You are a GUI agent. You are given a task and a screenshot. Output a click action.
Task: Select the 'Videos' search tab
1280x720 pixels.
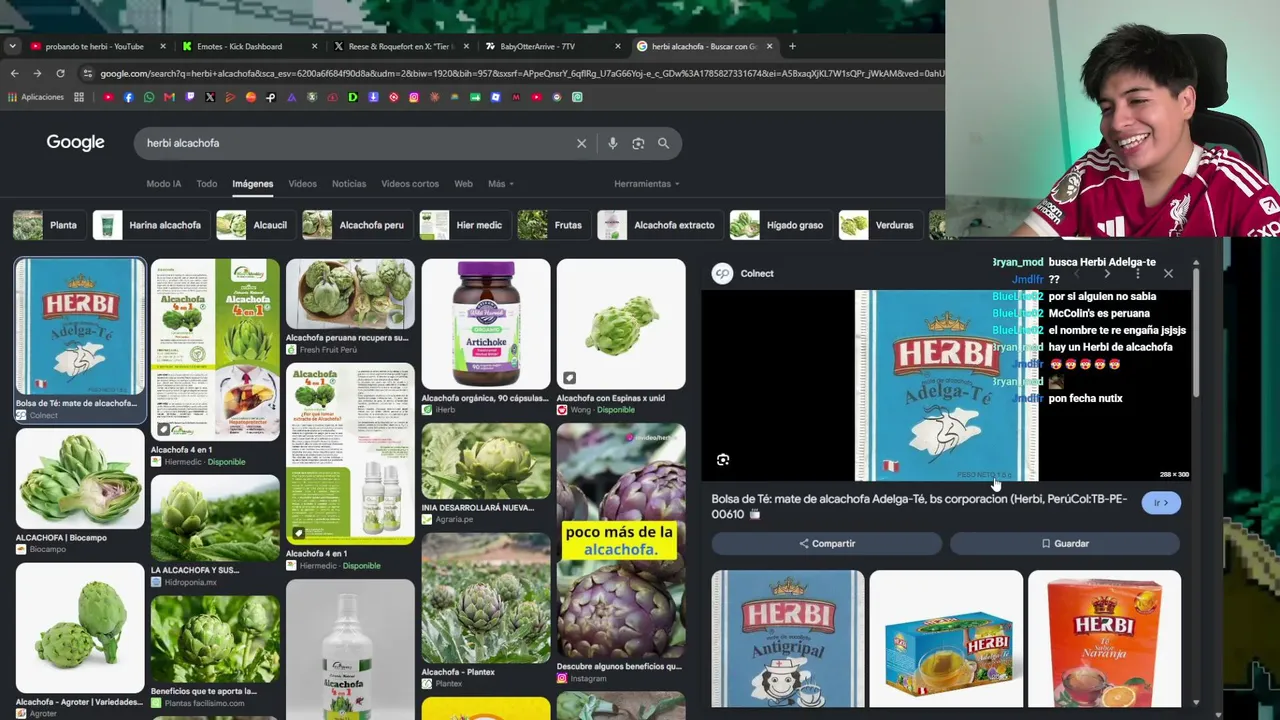[x=303, y=184]
